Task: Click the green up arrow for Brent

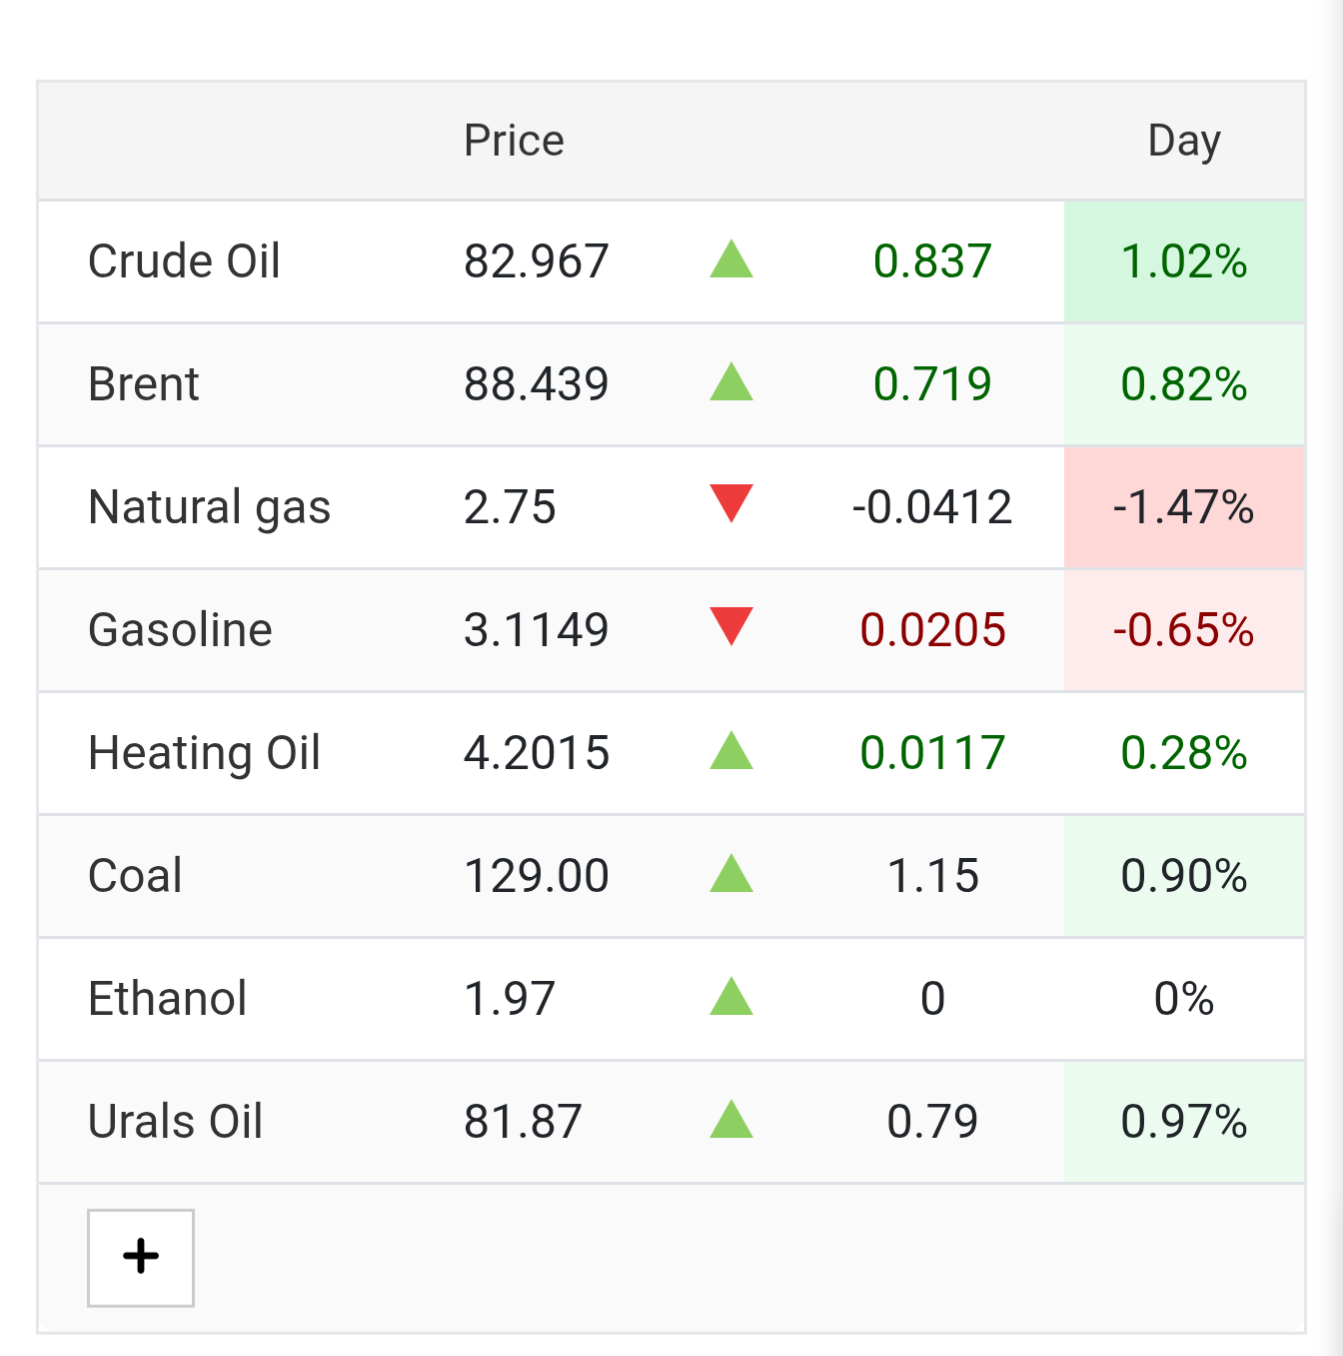Action: click(731, 382)
